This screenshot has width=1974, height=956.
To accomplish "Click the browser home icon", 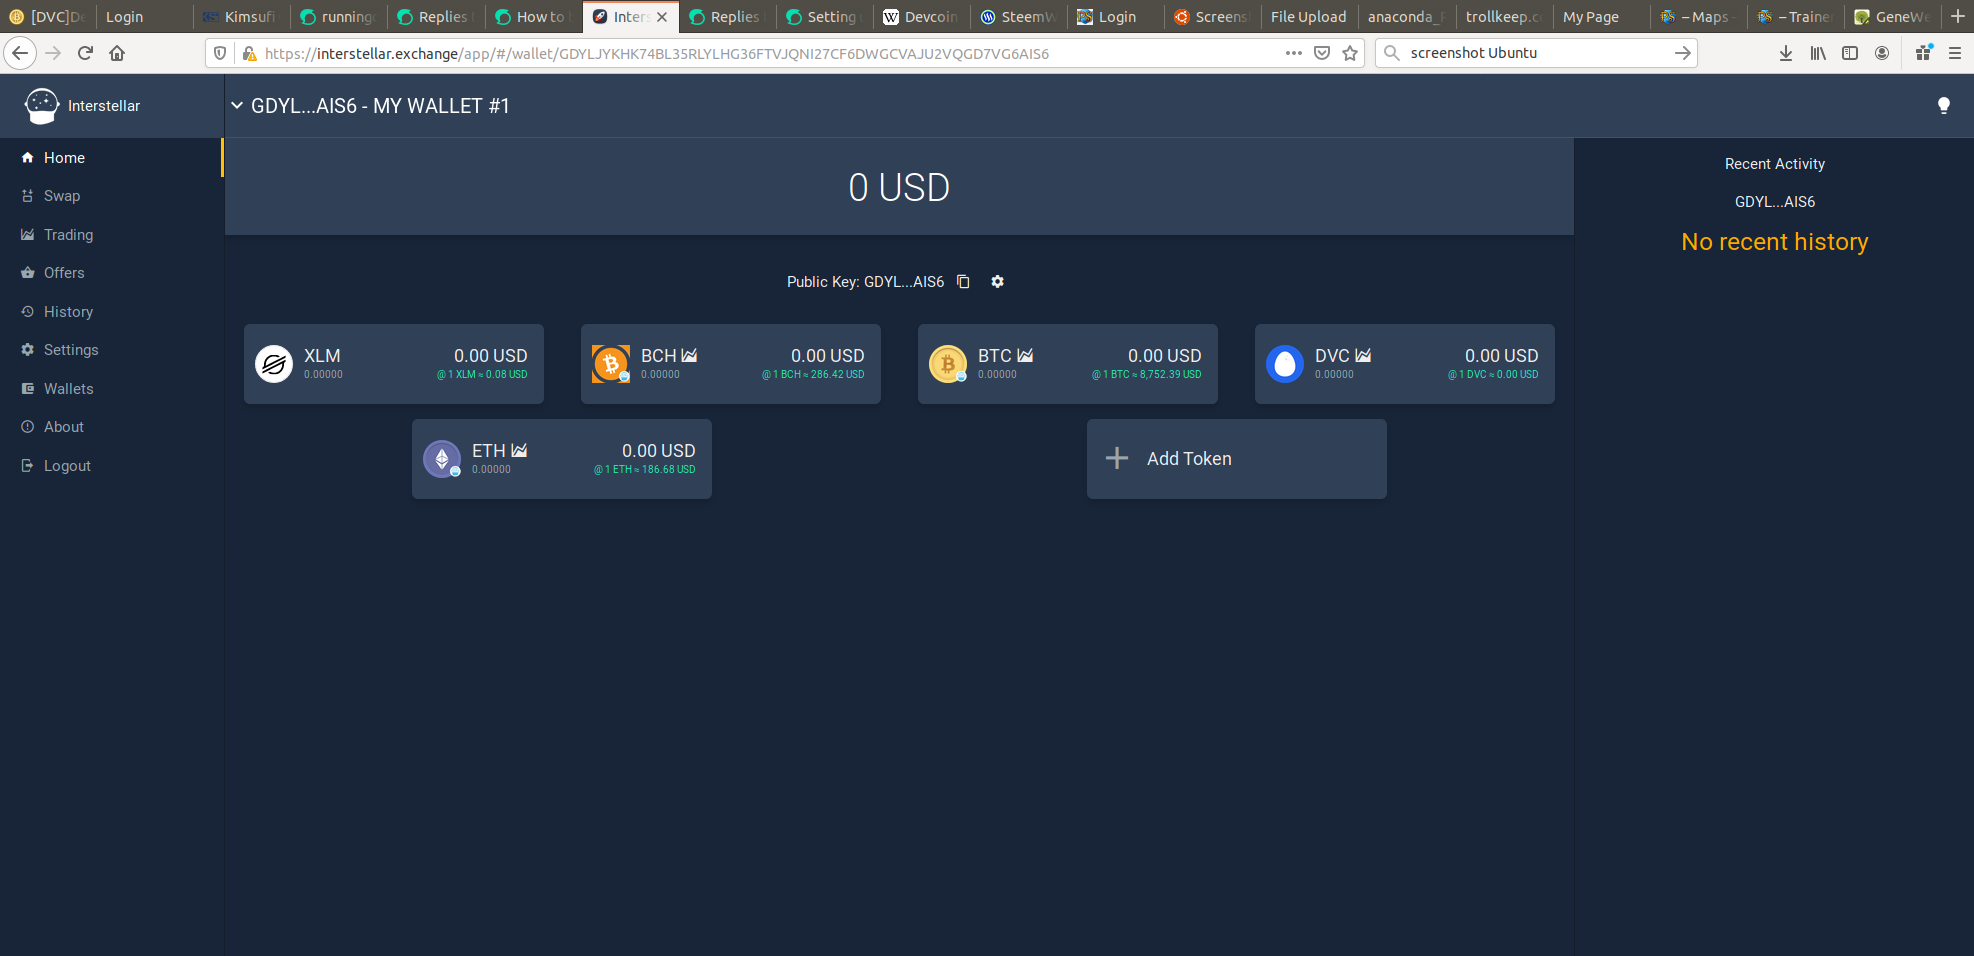I will [117, 53].
